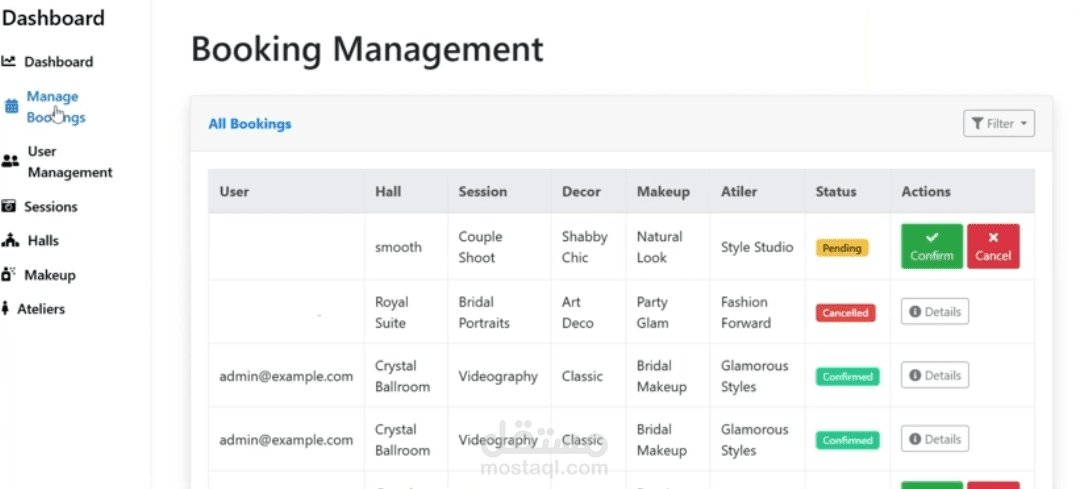Cancel the pending smooth hall booking
The image size is (1089, 489).
click(993, 246)
